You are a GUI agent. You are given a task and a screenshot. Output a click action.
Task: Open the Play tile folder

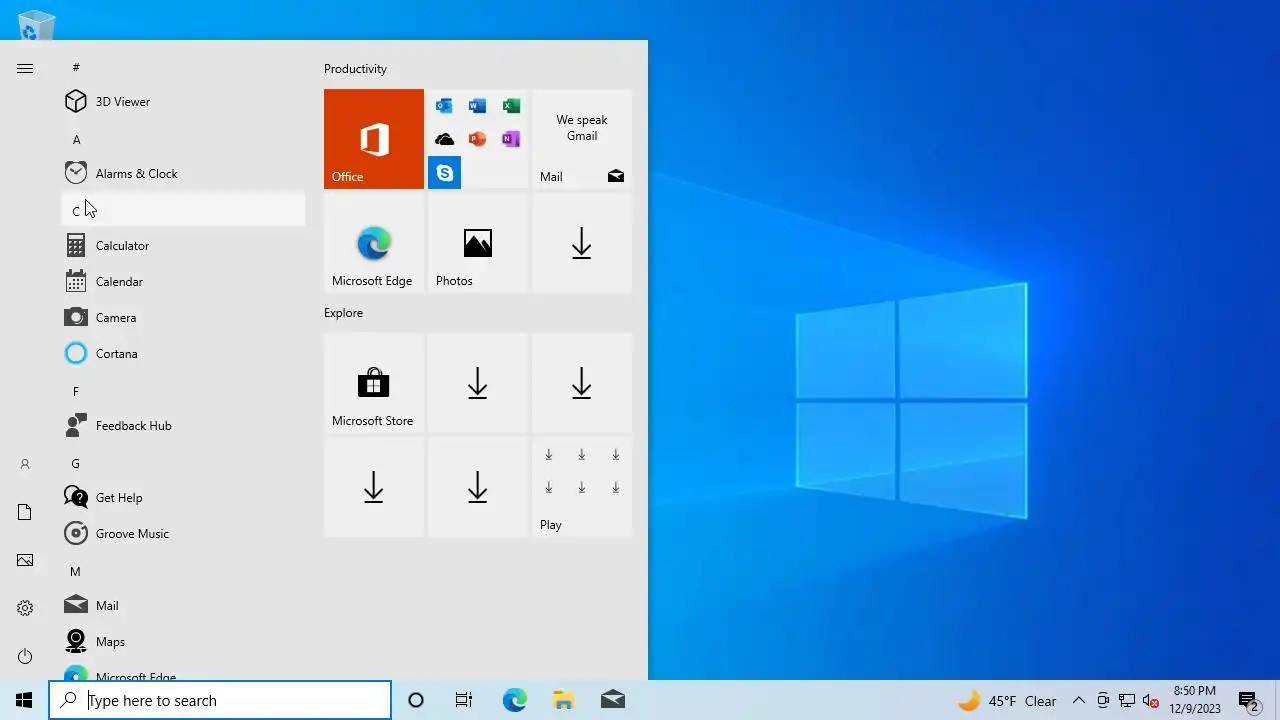point(582,487)
